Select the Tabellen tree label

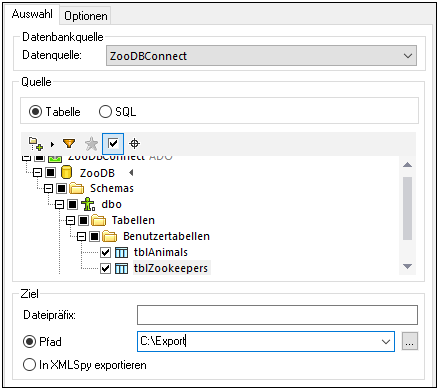133,220
